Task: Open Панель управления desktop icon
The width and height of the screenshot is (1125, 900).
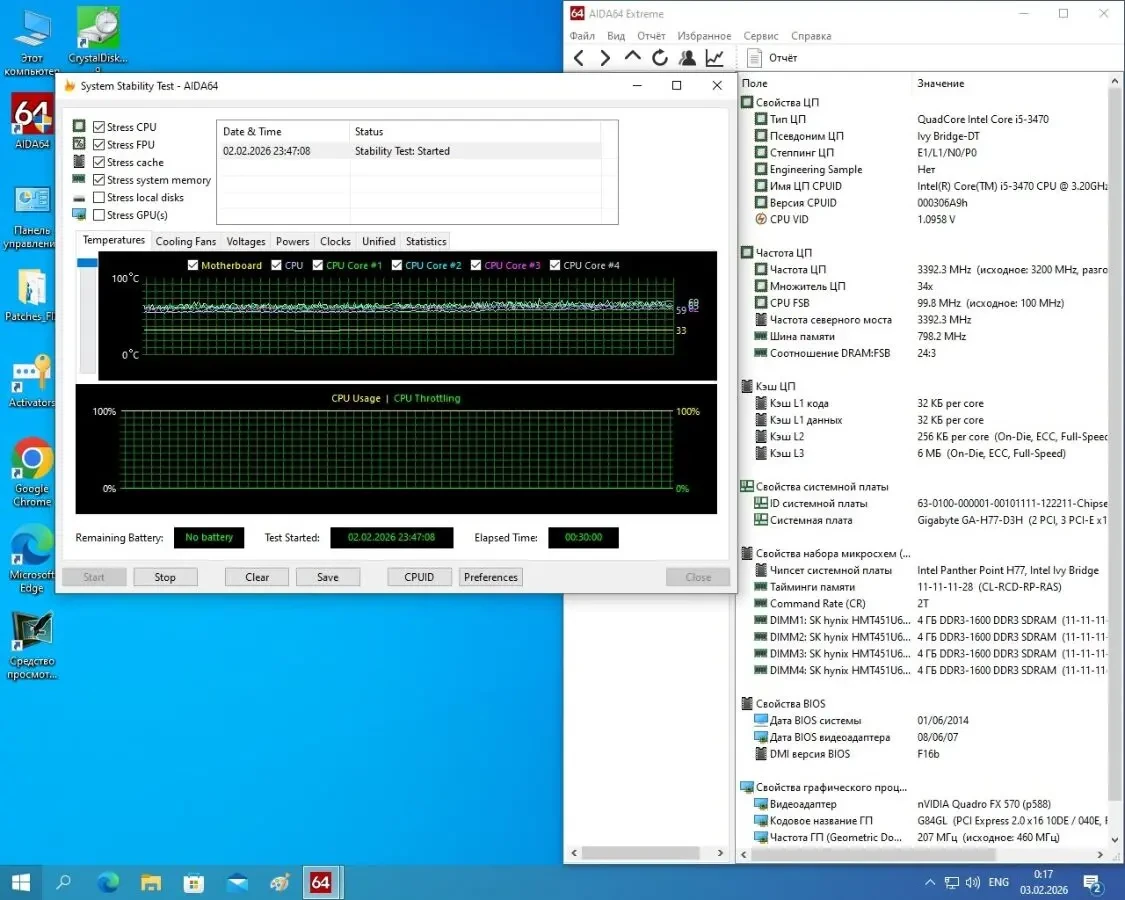Action: (x=32, y=218)
